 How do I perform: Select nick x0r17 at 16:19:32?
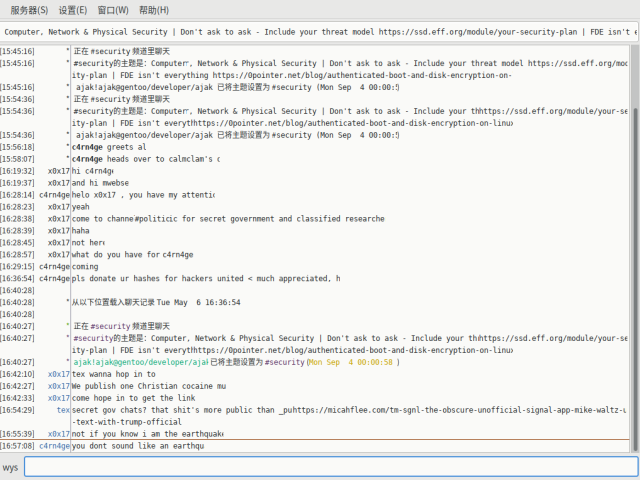58,171
